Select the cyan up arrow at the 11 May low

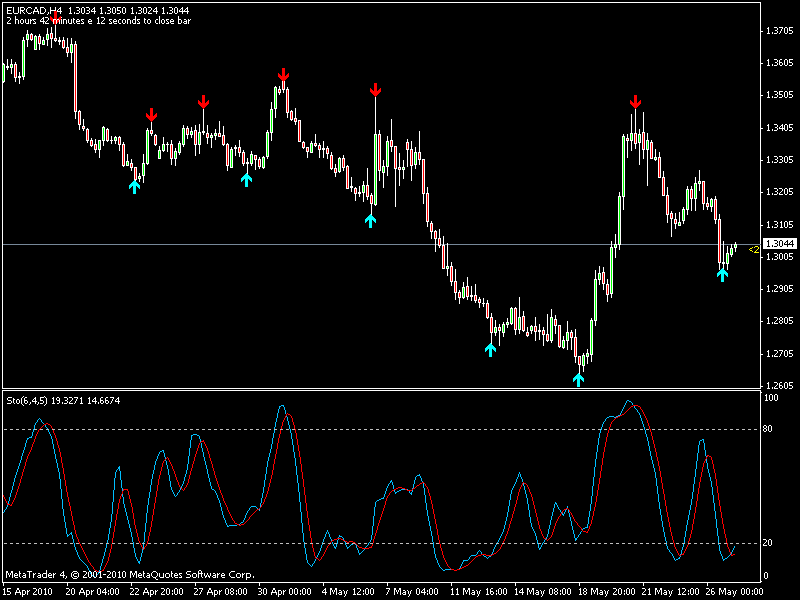[490, 349]
